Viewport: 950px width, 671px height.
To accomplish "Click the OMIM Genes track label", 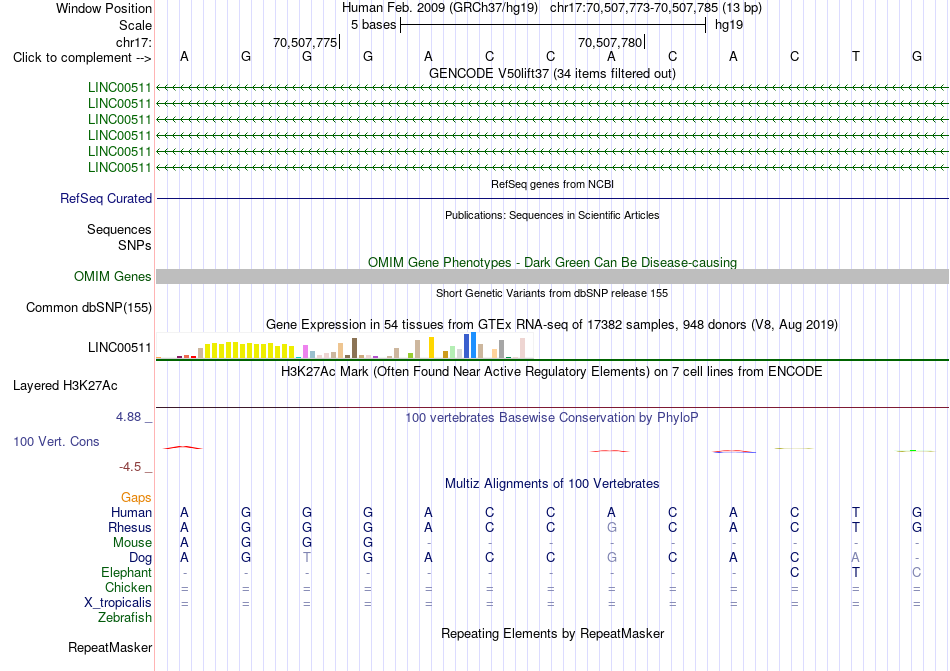I will 112,277.
